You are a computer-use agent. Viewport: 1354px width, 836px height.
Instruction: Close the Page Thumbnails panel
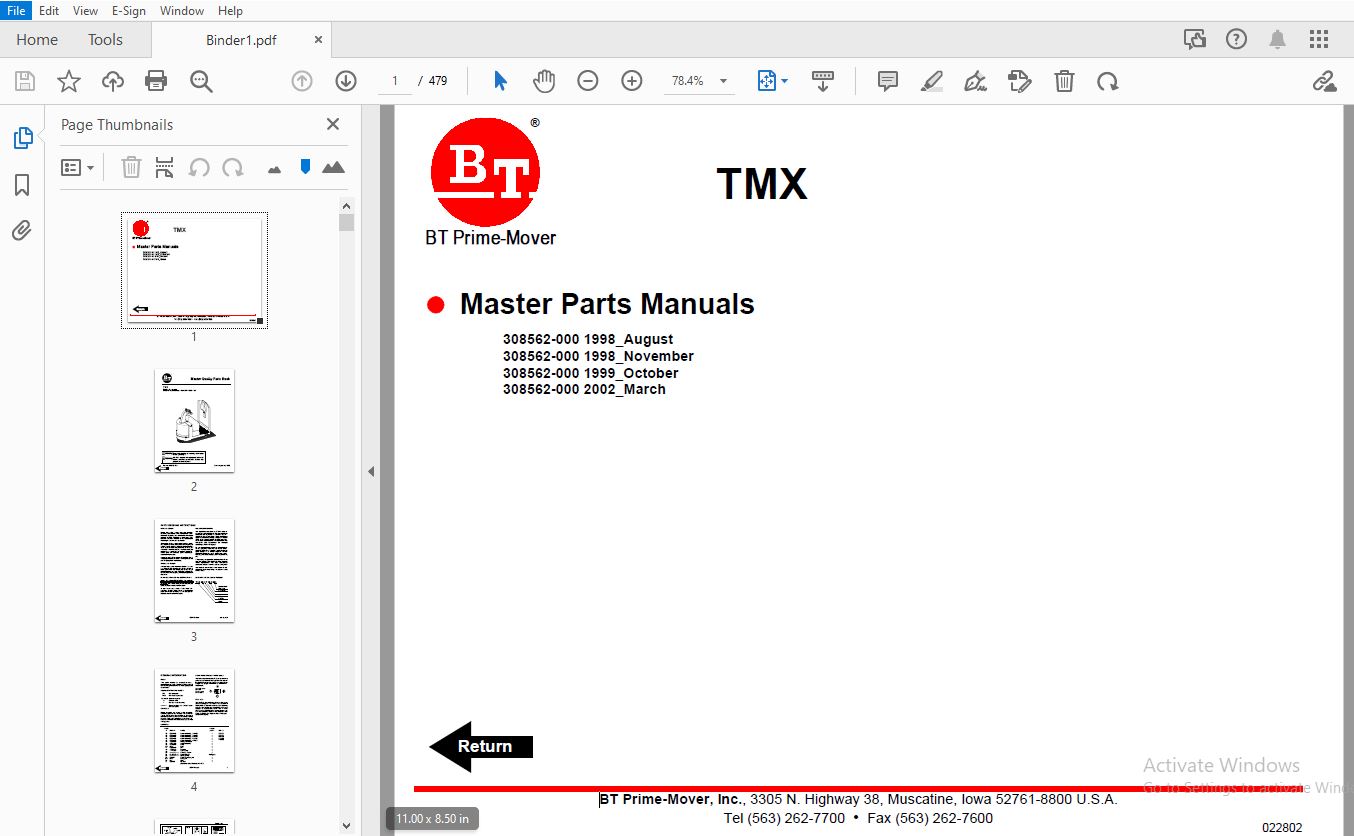333,124
